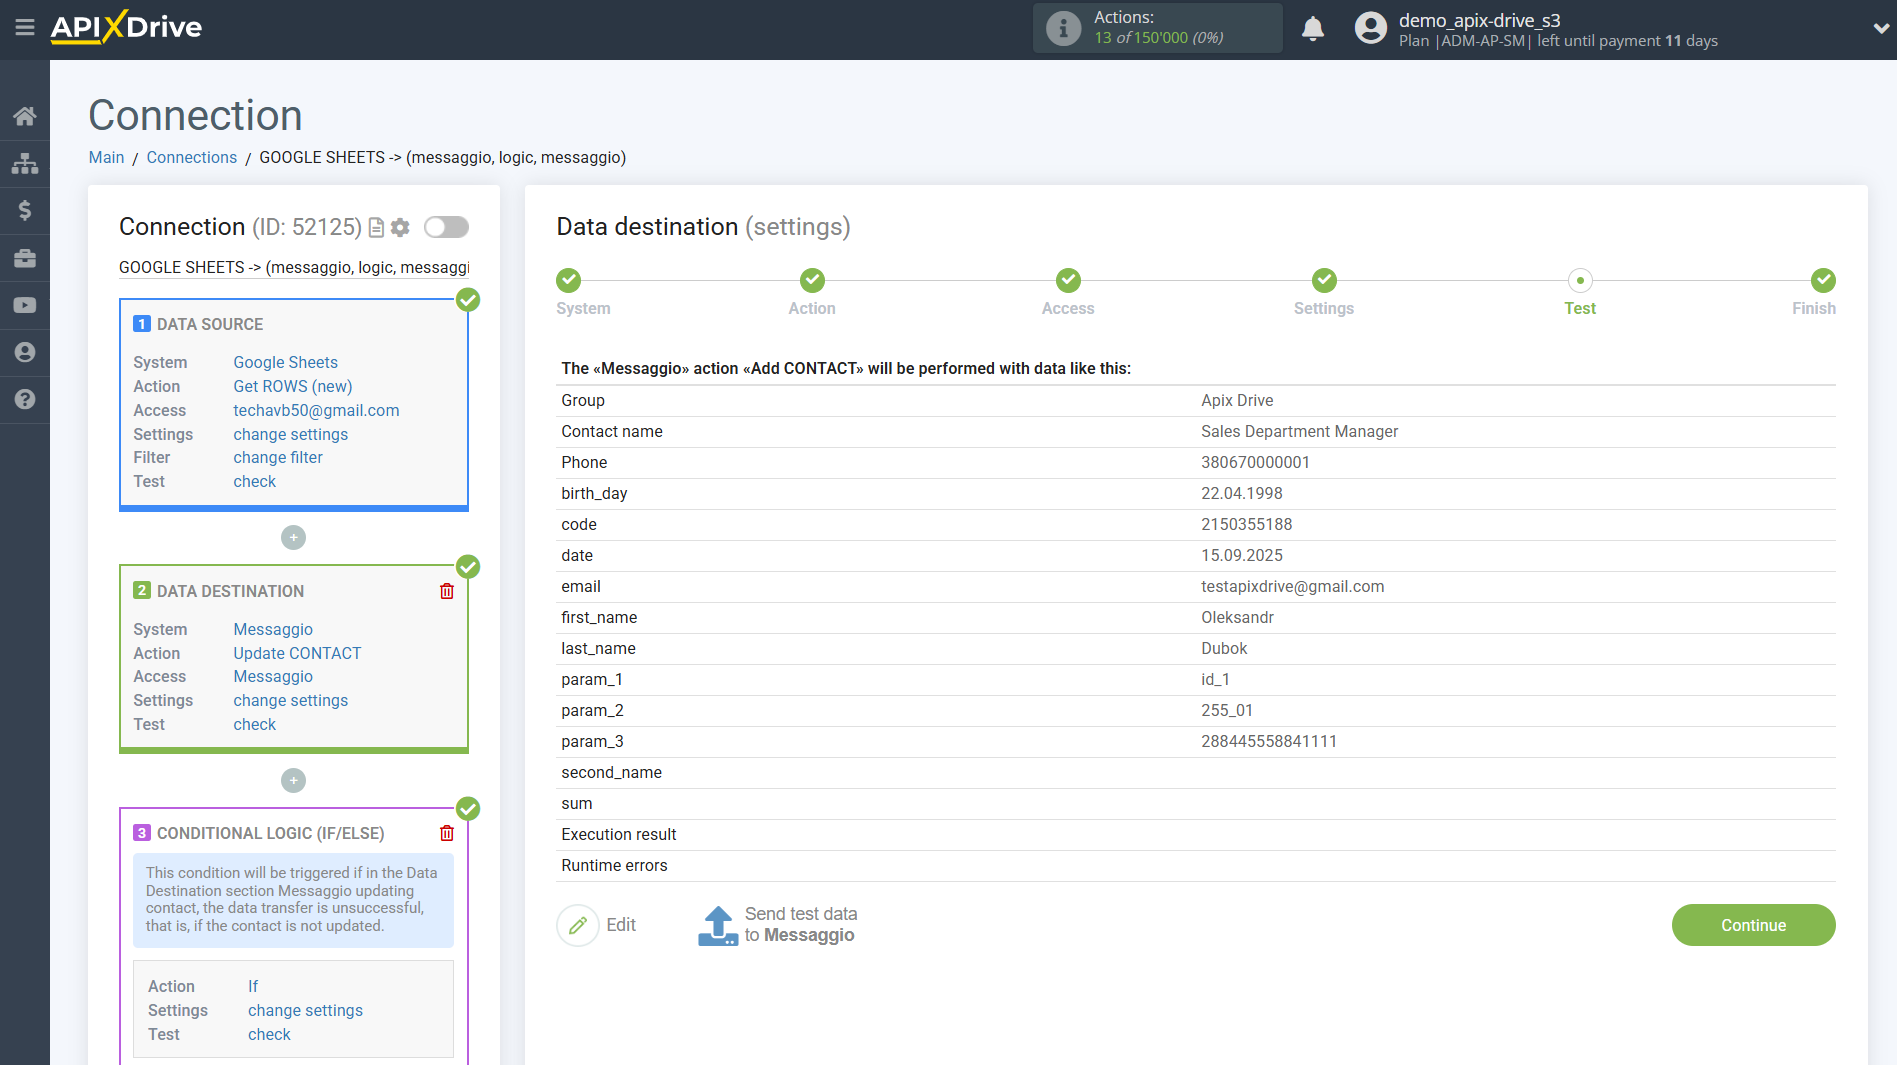Open the briefcase sidebar icon

(25, 258)
